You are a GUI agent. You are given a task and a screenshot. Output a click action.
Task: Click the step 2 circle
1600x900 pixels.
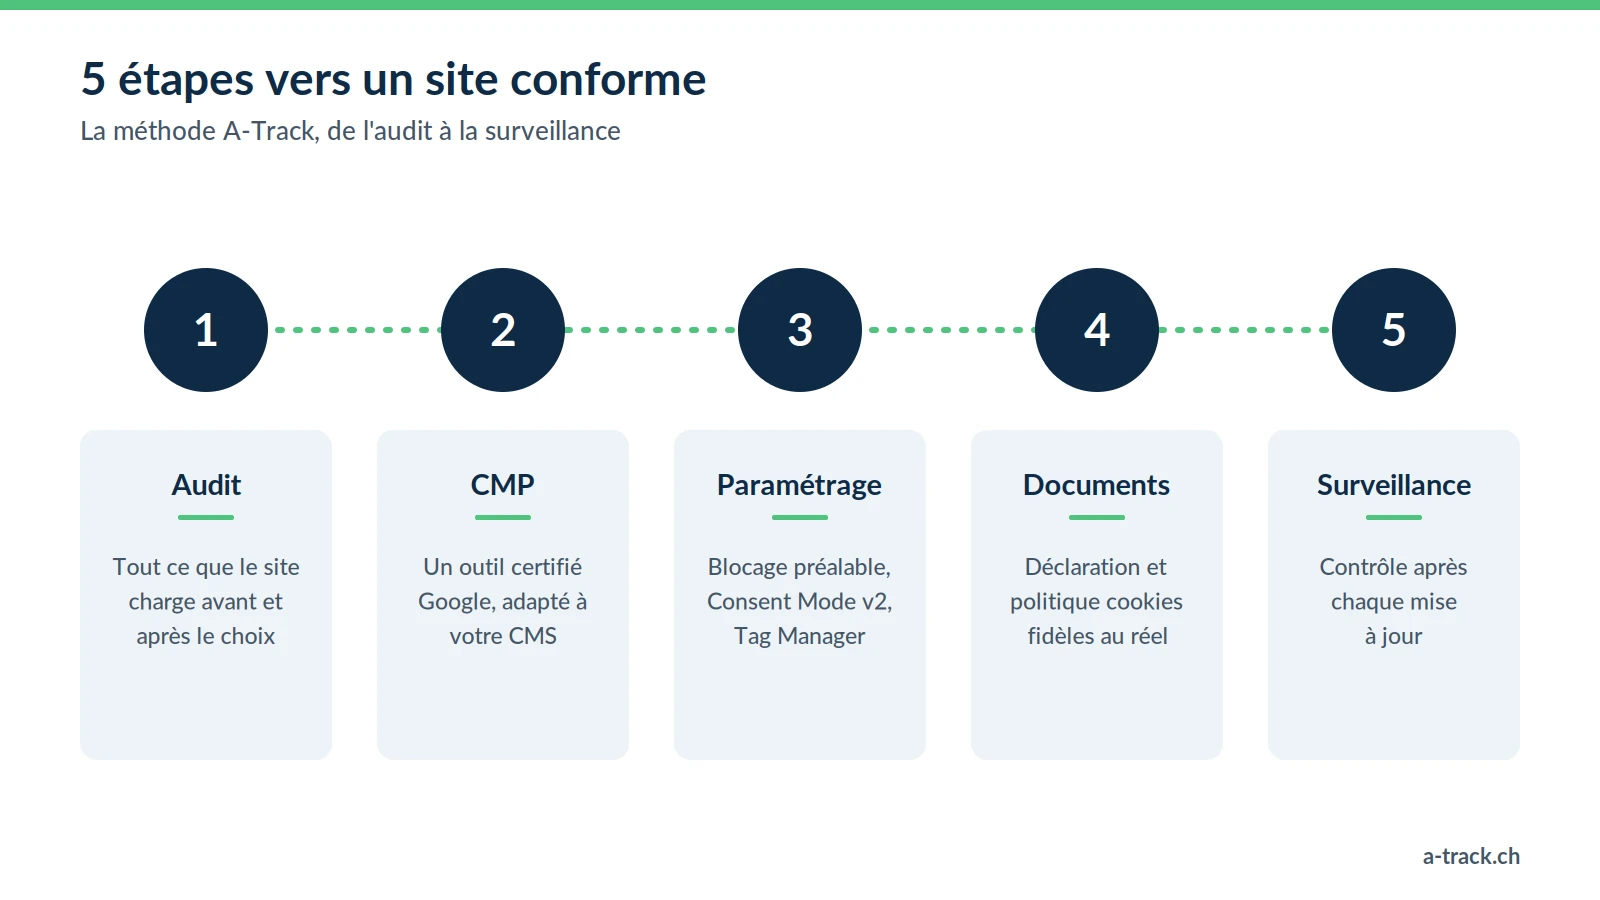pyautogui.click(x=503, y=330)
